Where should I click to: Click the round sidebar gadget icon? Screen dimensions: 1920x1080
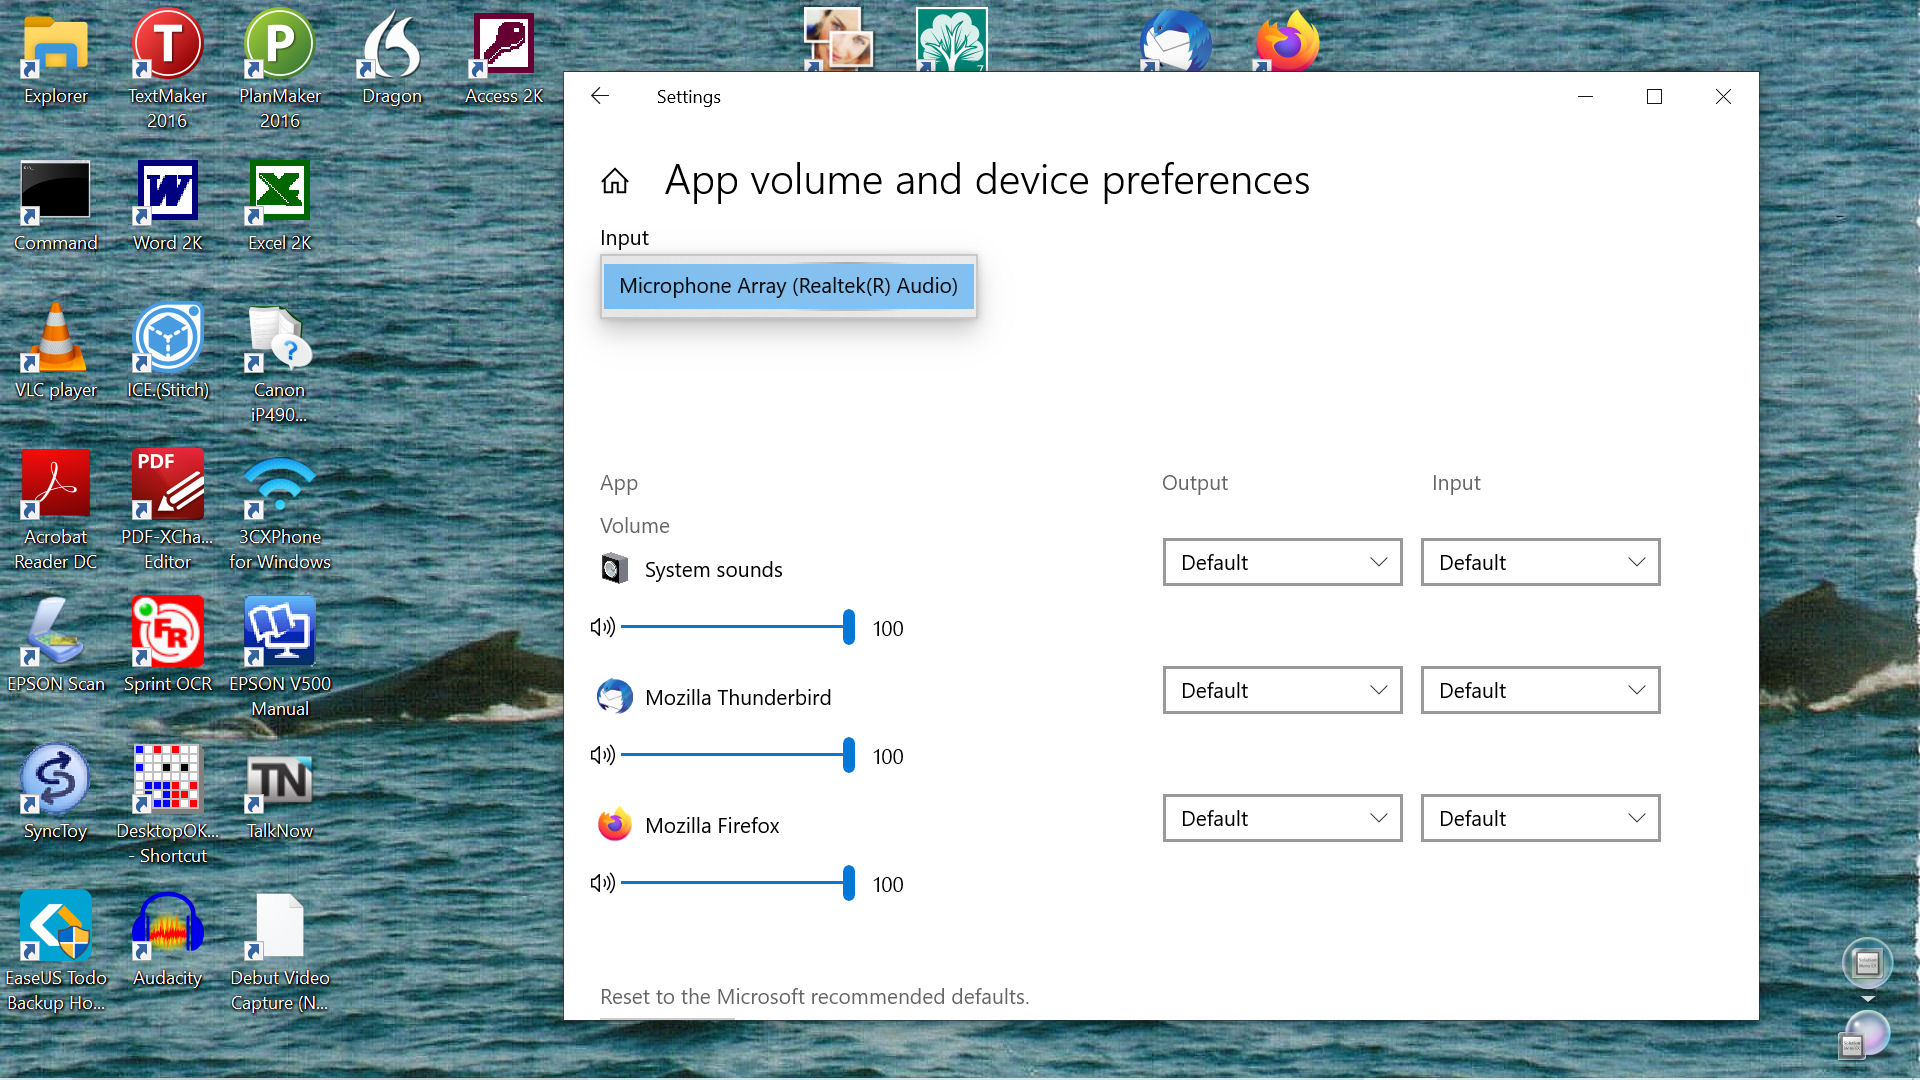[x=1867, y=963]
